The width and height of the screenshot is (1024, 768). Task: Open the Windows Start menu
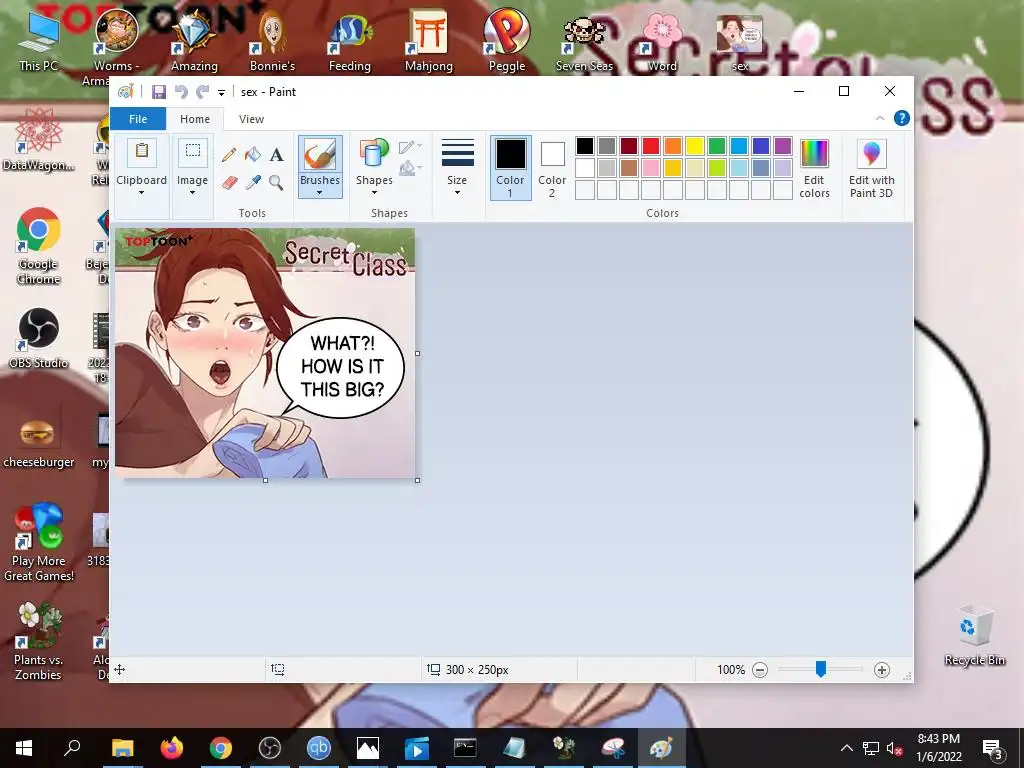click(24, 748)
